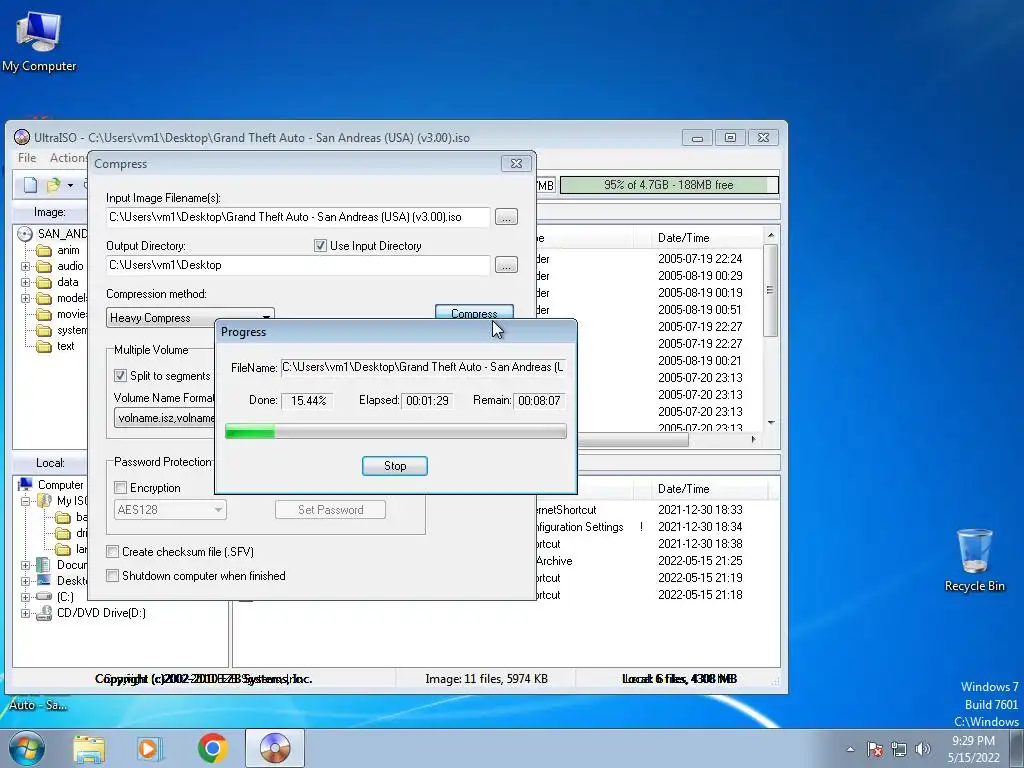Click UltraISO taskbar icon
1024x768 pixels.
point(274,748)
